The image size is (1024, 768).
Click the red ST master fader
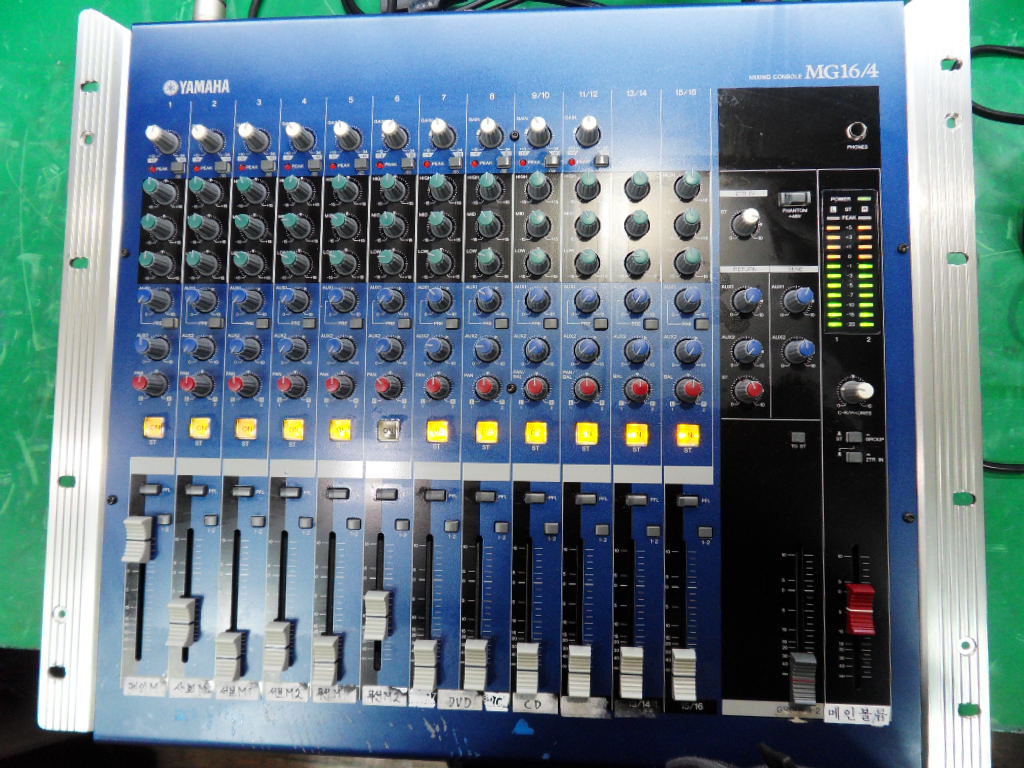[x=860, y=609]
